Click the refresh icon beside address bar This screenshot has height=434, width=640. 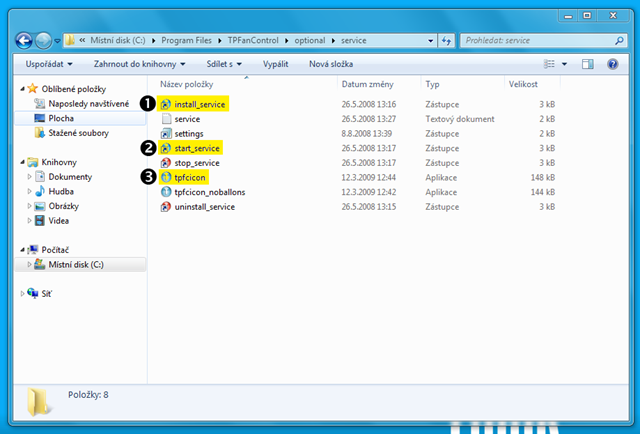(446, 40)
